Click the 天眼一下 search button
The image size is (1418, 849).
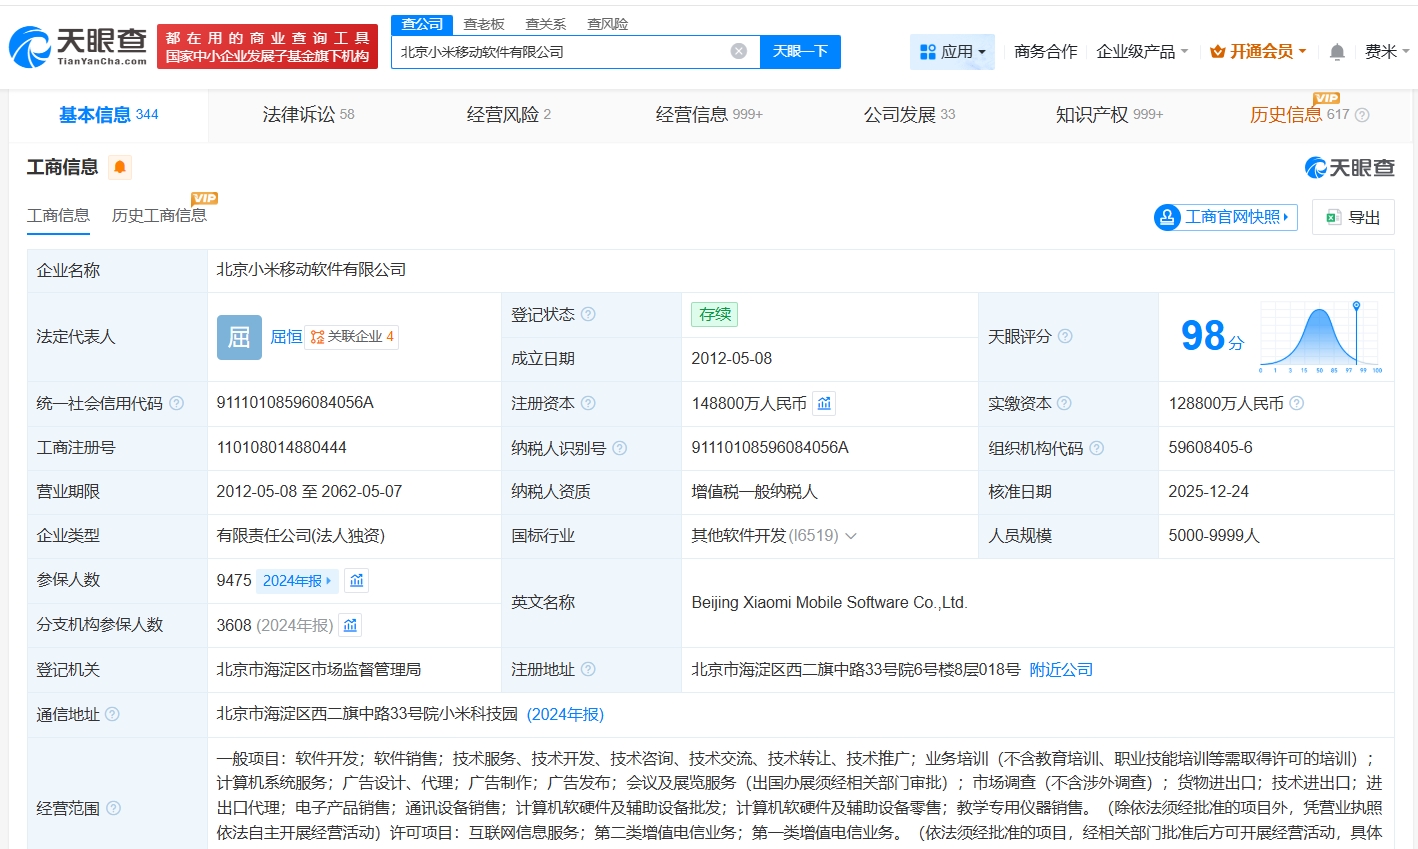tap(800, 51)
